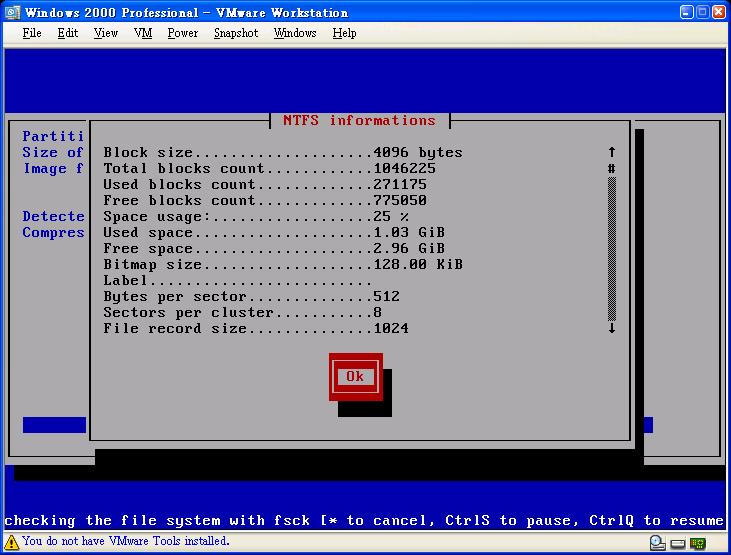Click the 'Used blocks count' row
This screenshot has height=555, width=731.
click(x=265, y=184)
